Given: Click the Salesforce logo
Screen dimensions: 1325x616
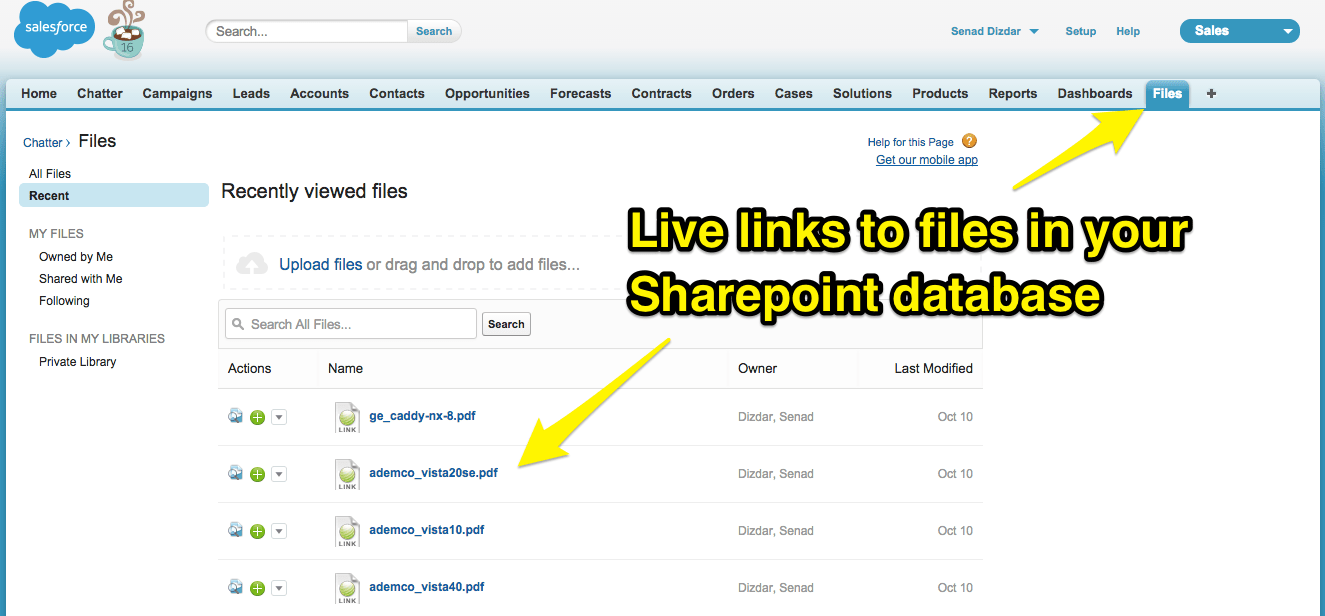Looking at the screenshot, I should (53, 29).
